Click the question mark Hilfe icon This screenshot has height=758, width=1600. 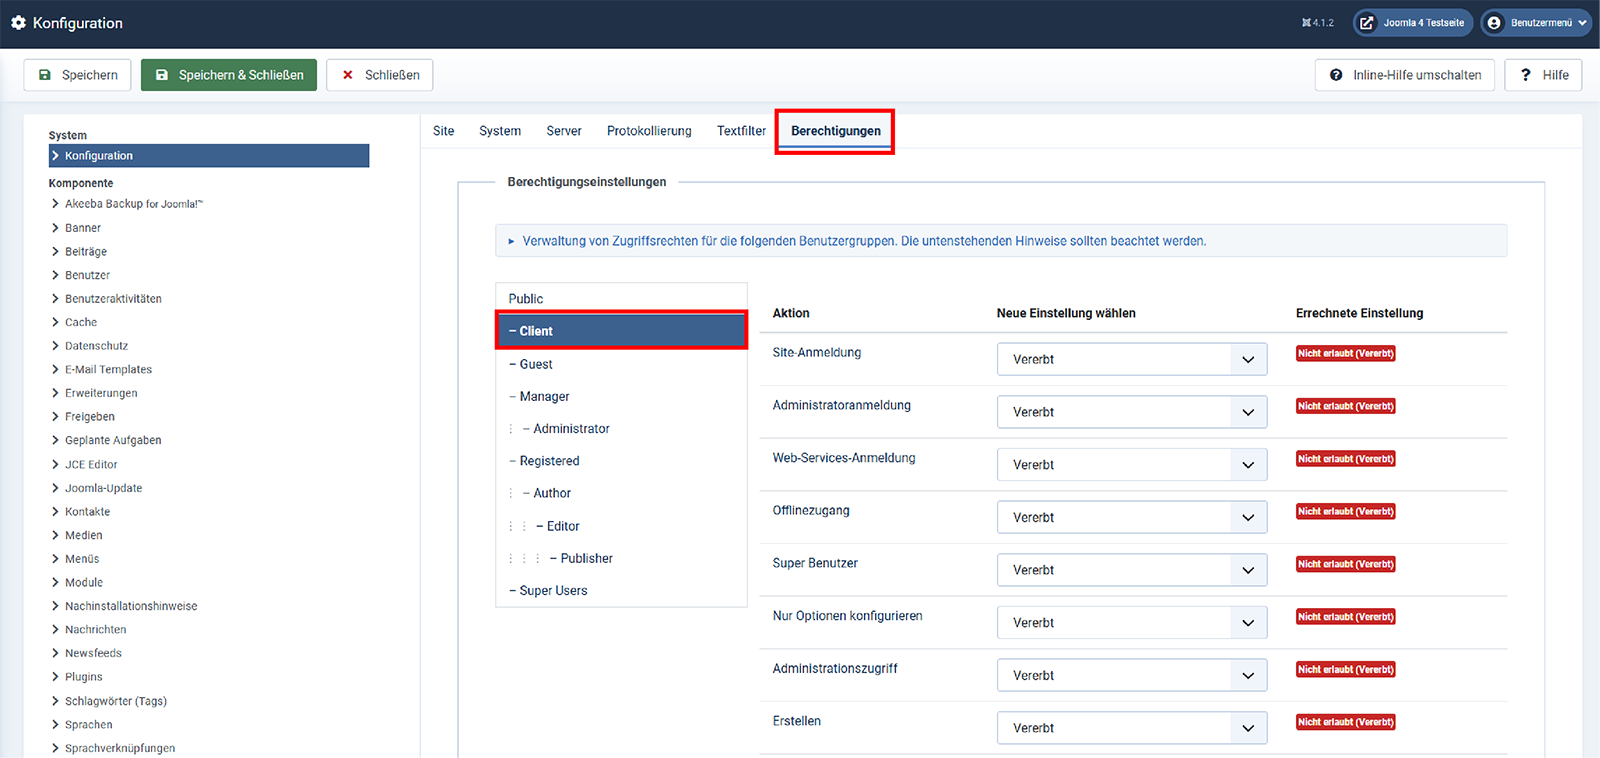click(1525, 75)
